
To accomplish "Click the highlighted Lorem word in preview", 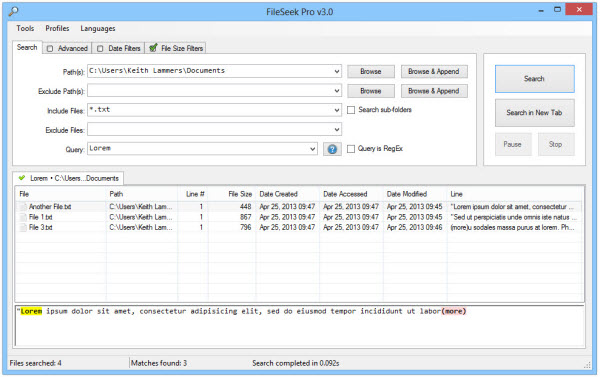I will 31,311.
